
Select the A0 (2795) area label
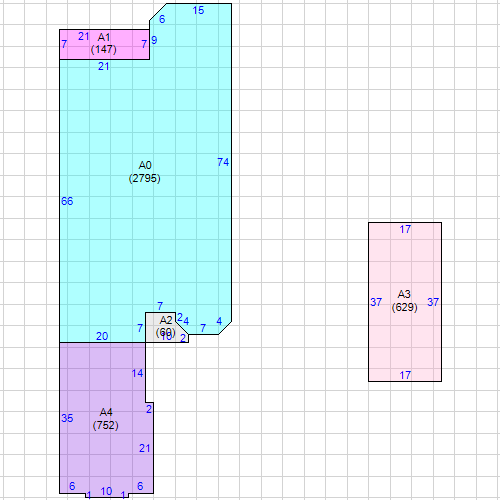[145, 172]
